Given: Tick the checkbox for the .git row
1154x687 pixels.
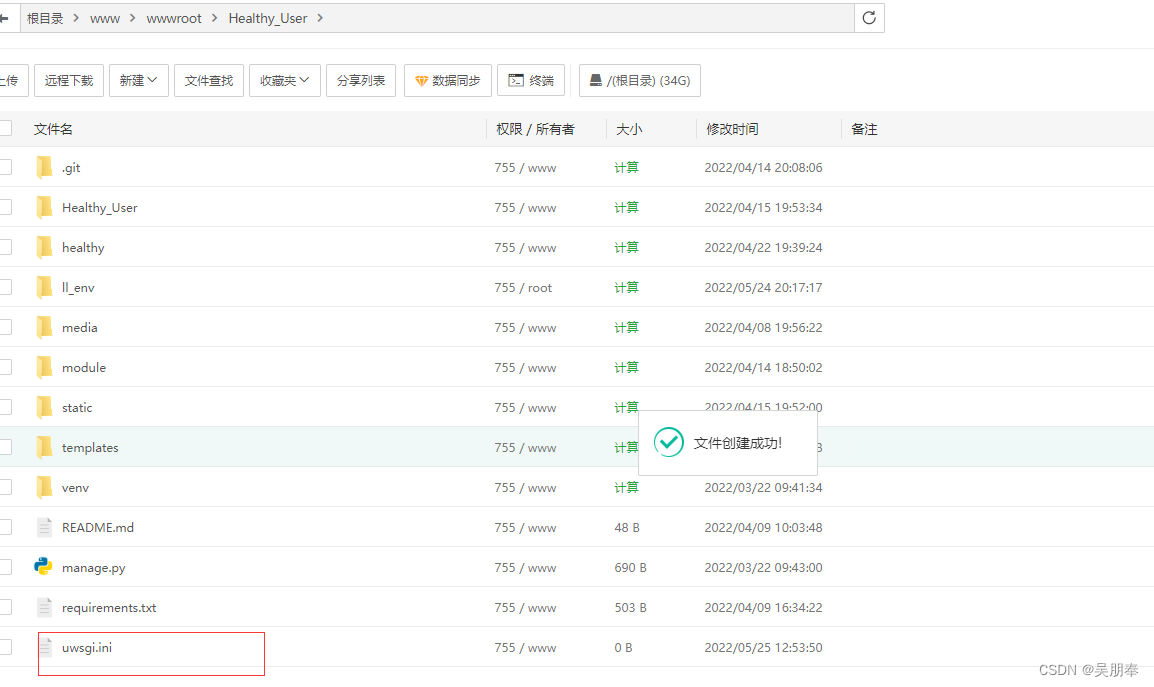Looking at the screenshot, I should click(x=5, y=167).
